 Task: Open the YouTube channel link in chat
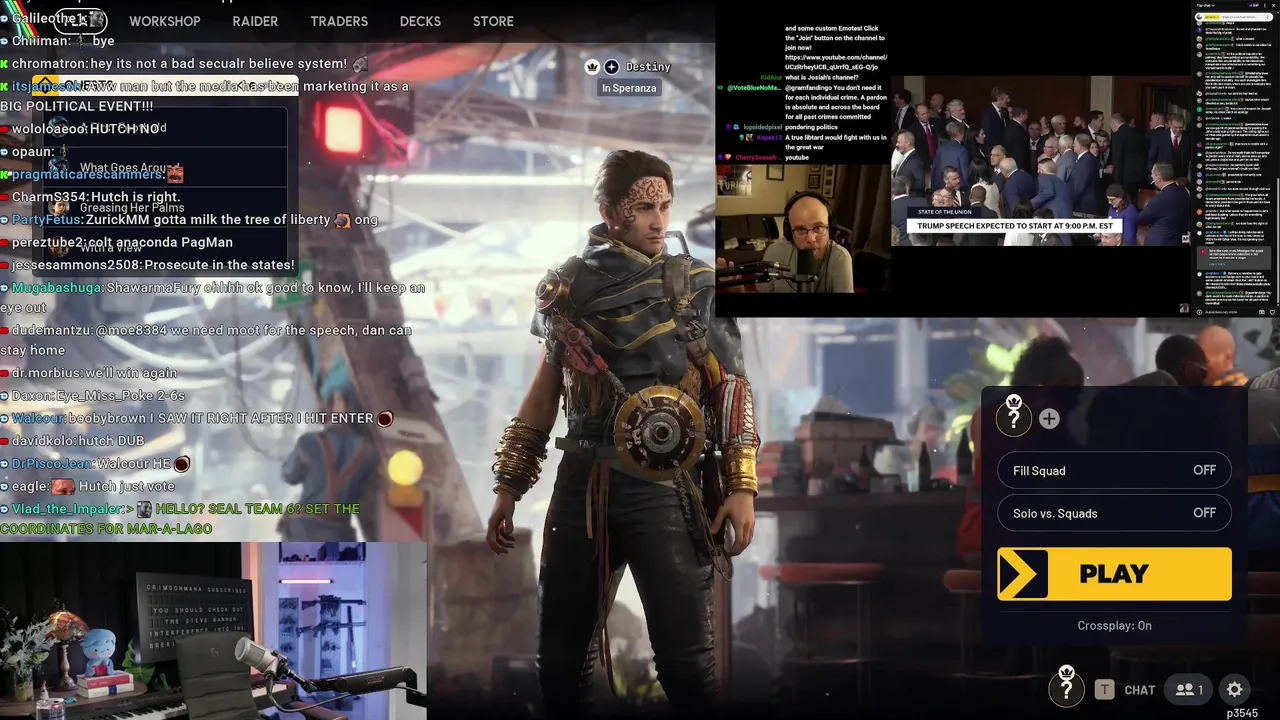836,63
